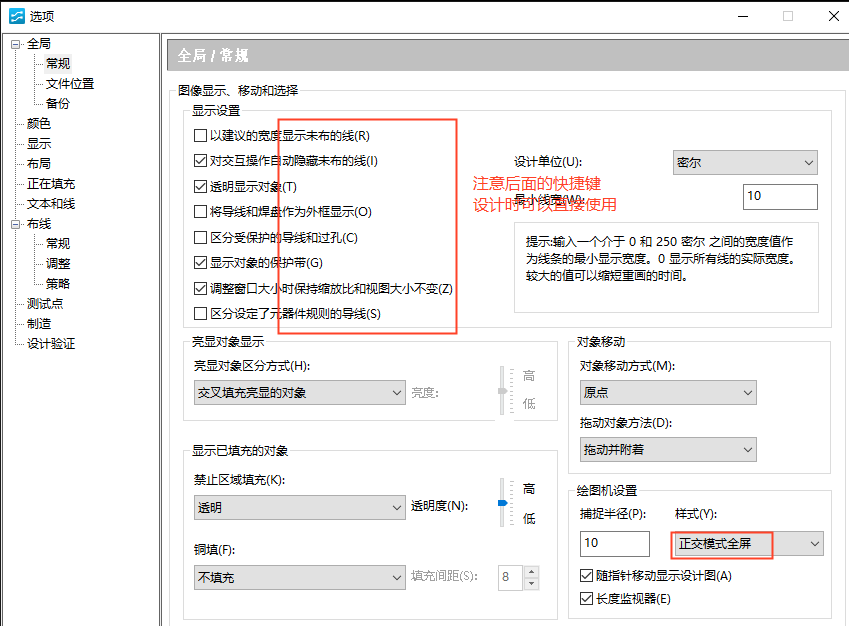
Task: Click the up arrow of 填充间距 stepper
Action: (x=531, y=573)
